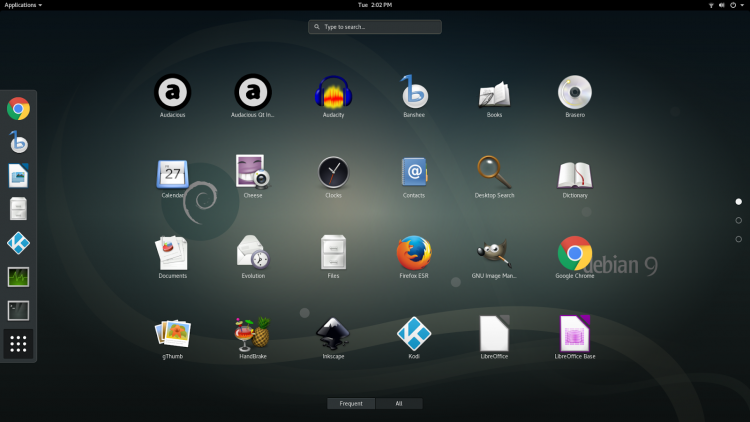Launch Desktop Search
The width and height of the screenshot is (750, 422).
(494, 177)
